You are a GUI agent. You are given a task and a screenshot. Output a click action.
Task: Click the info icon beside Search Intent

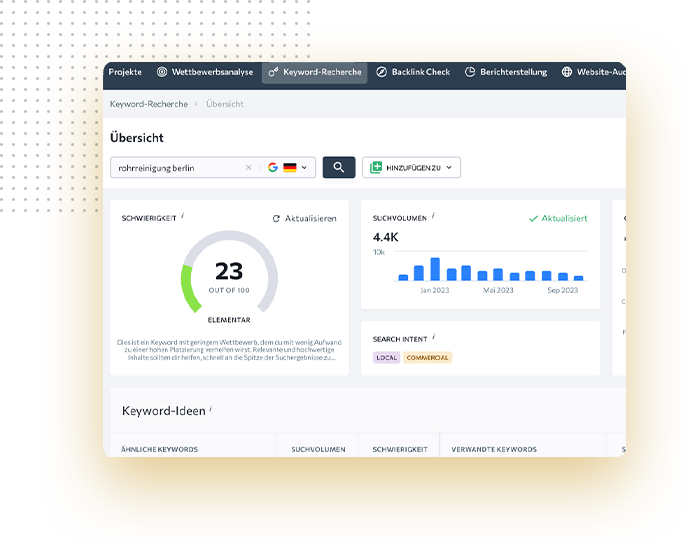pyautogui.click(x=433, y=338)
